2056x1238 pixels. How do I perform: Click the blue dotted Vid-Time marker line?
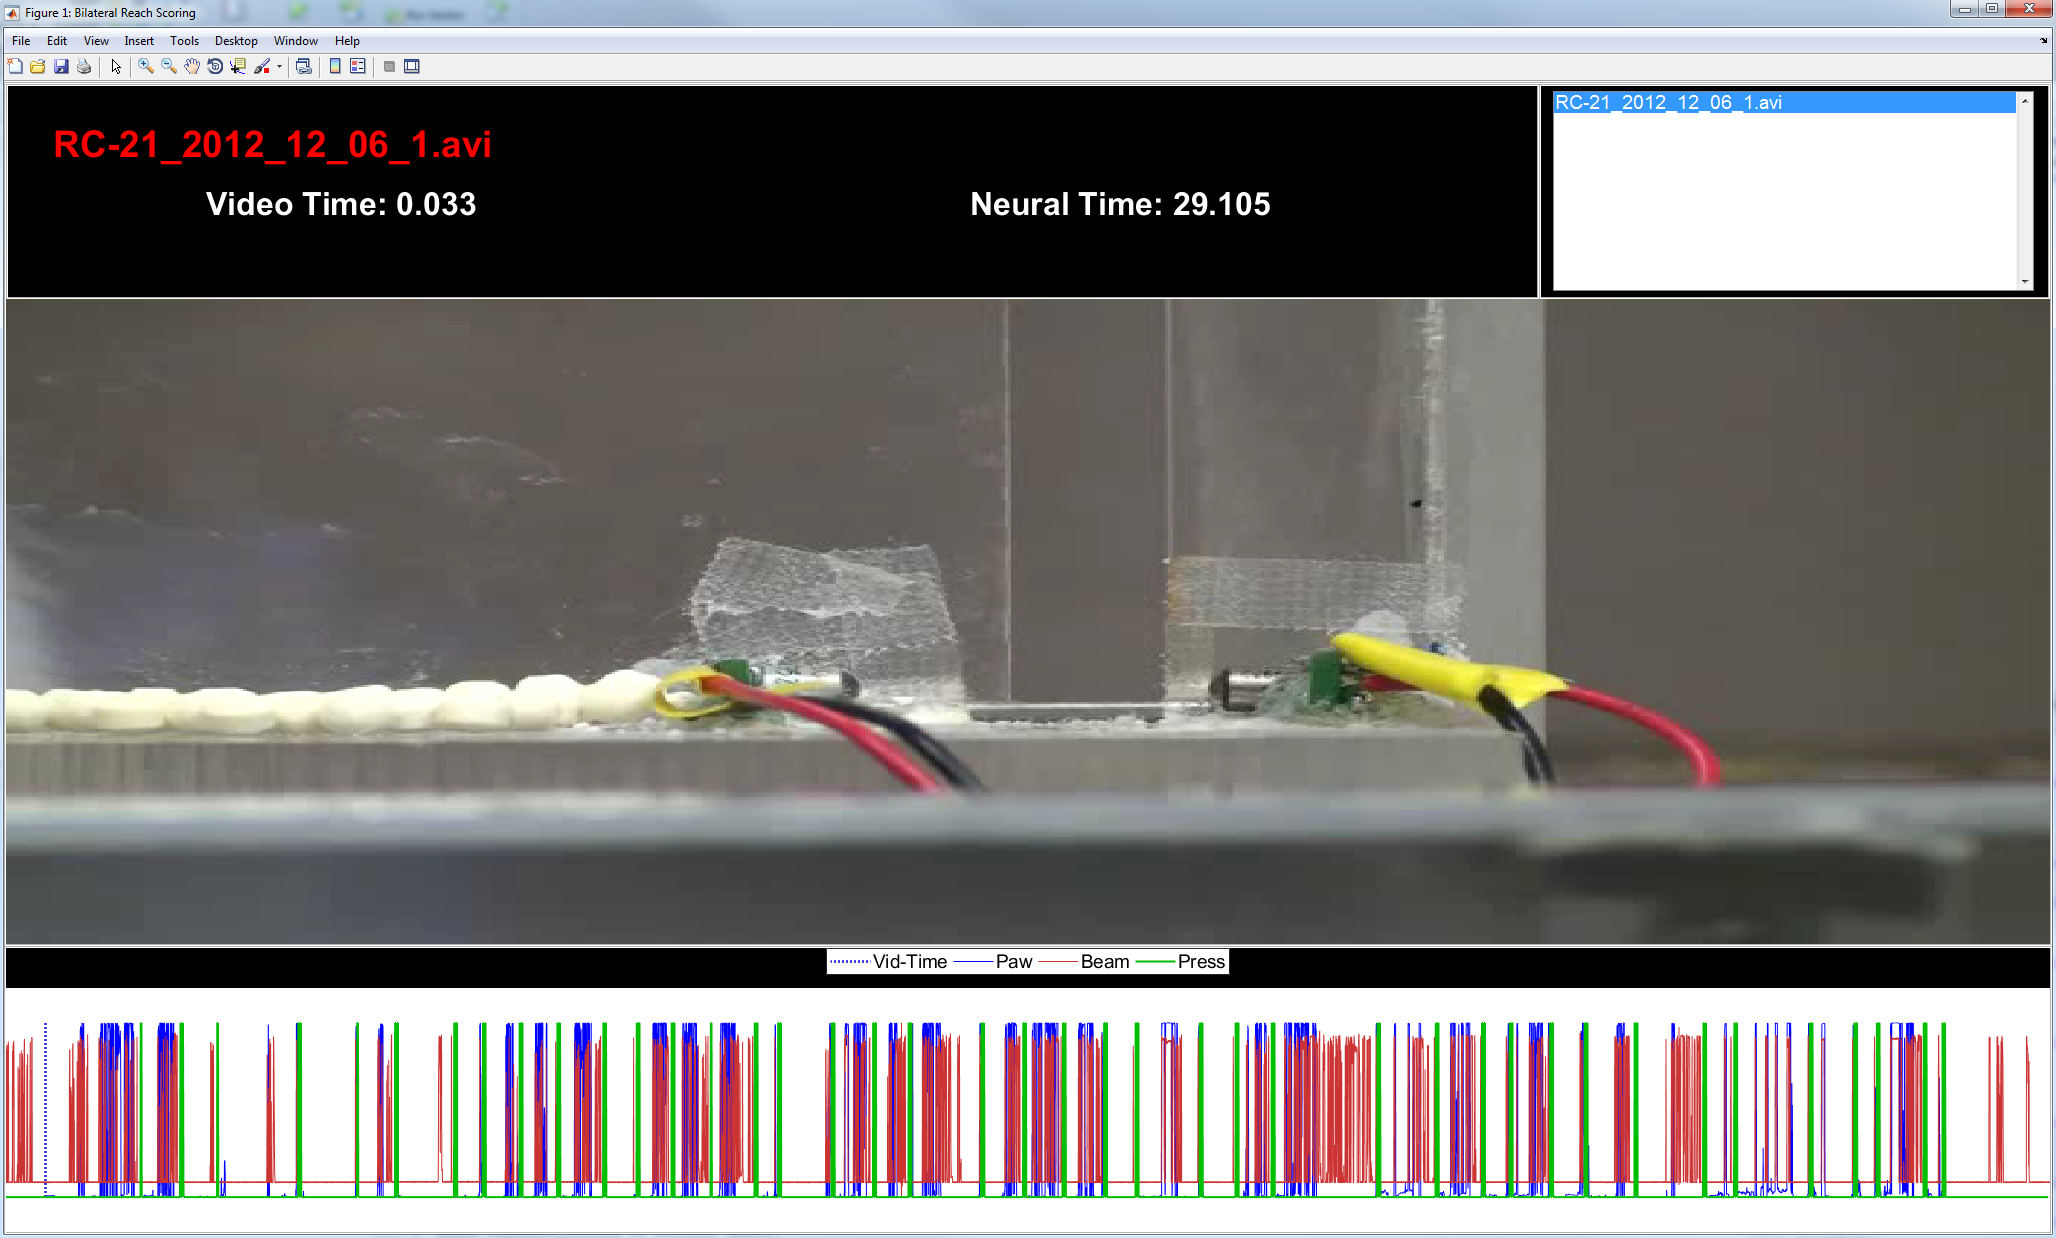tap(45, 1100)
